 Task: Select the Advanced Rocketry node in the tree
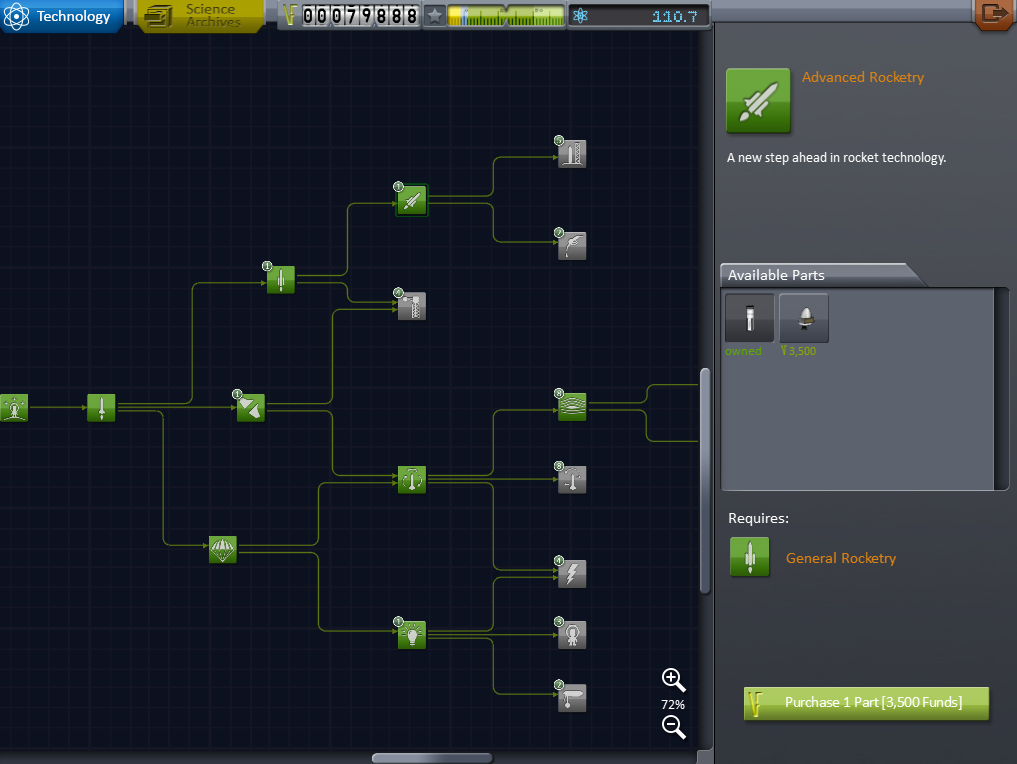pos(412,200)
